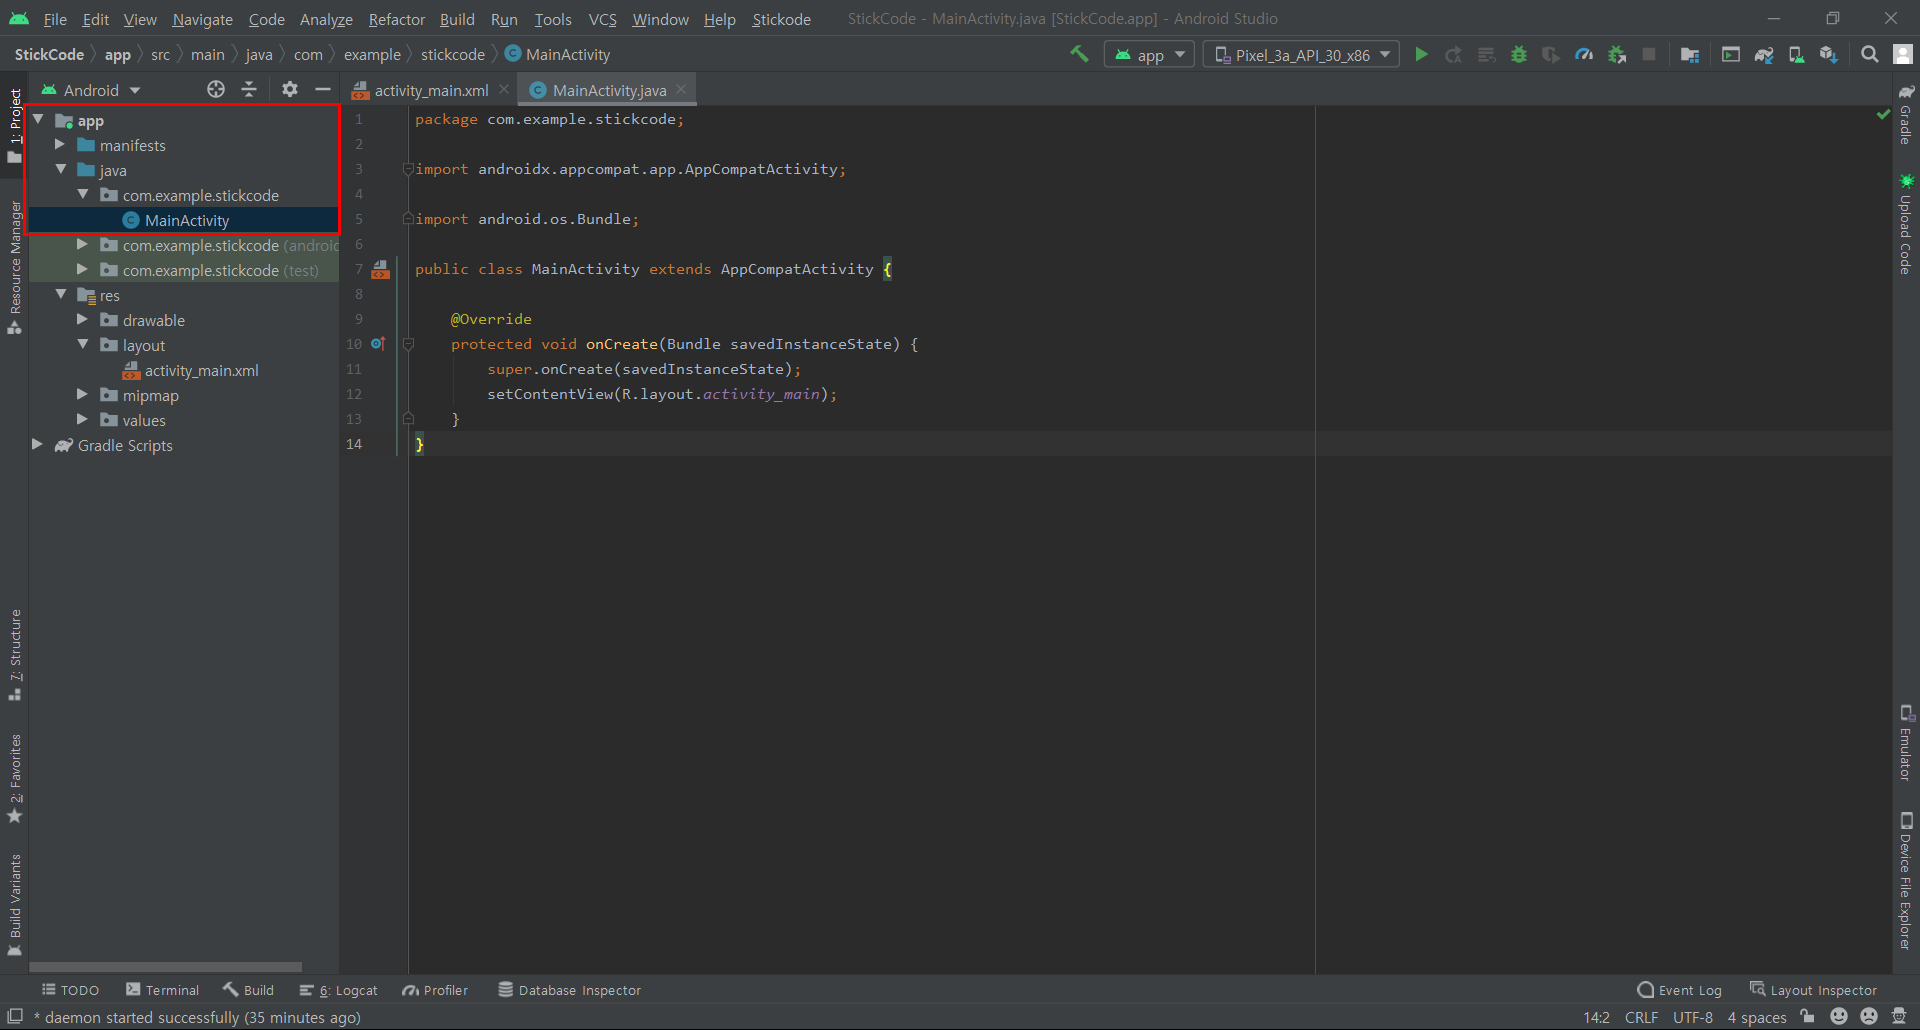Open the Build menu

[x=457, y=19]
